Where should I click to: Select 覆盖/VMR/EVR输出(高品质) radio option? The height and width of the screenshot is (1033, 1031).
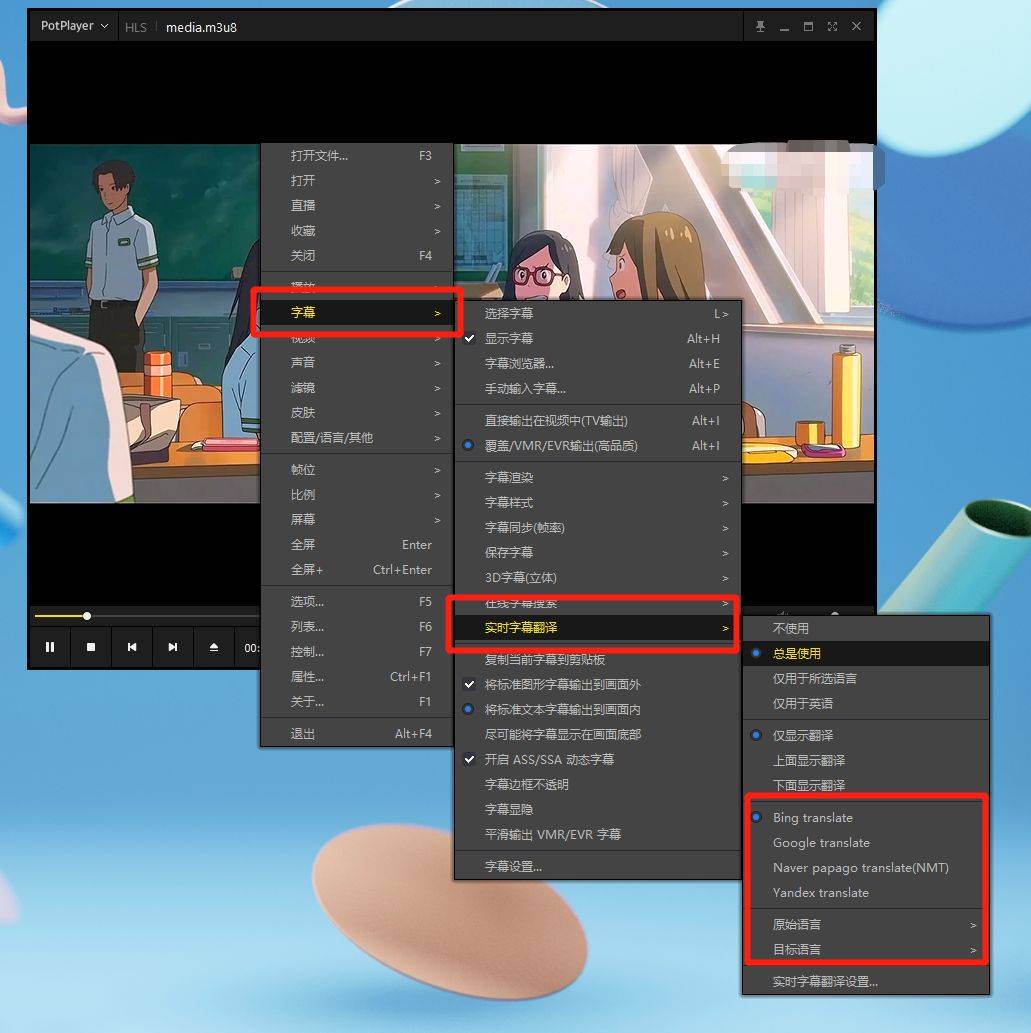point(598,446)
